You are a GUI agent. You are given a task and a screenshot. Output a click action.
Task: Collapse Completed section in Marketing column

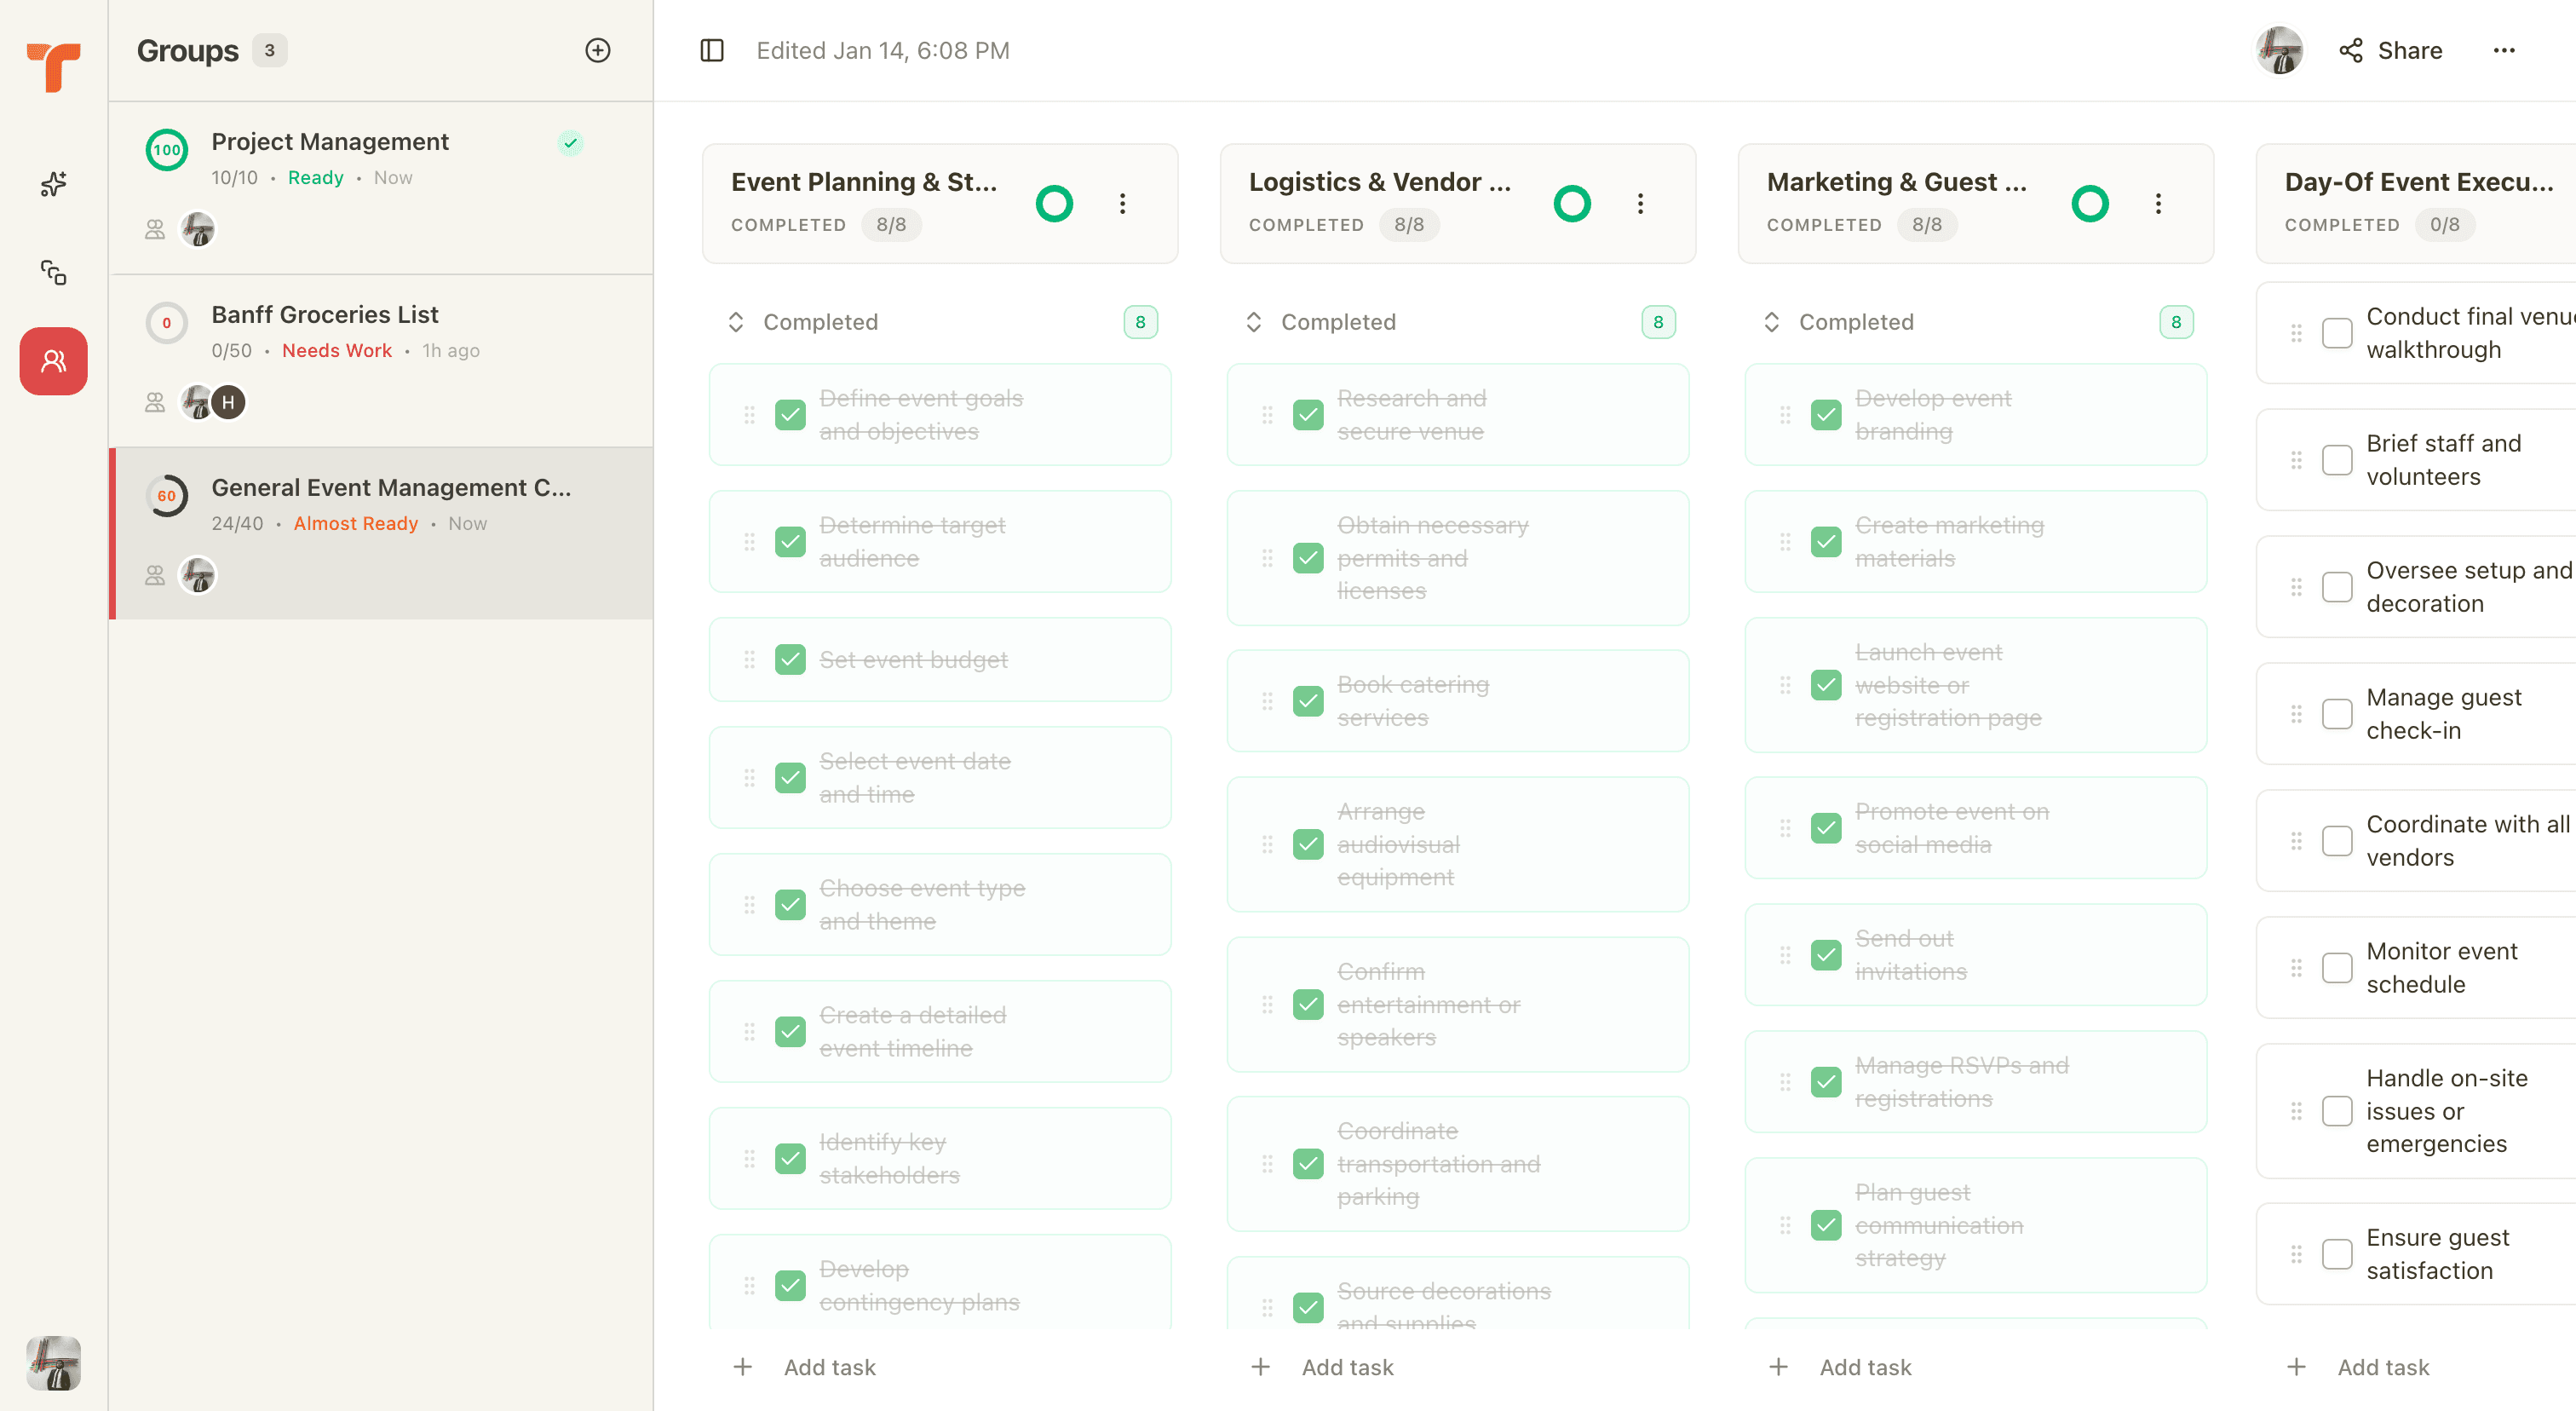[x=1772, y=322]
